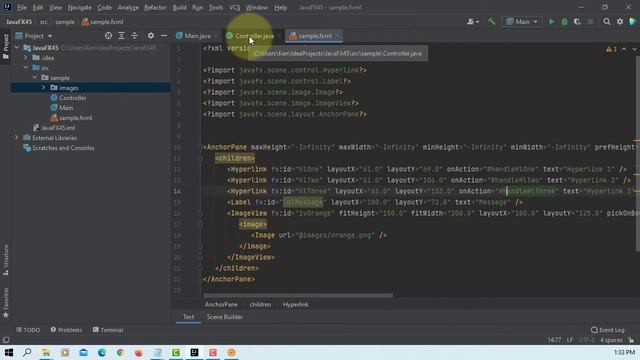
Task: Change the LF line separator in status bar
Action: click(x=570, y=340)
